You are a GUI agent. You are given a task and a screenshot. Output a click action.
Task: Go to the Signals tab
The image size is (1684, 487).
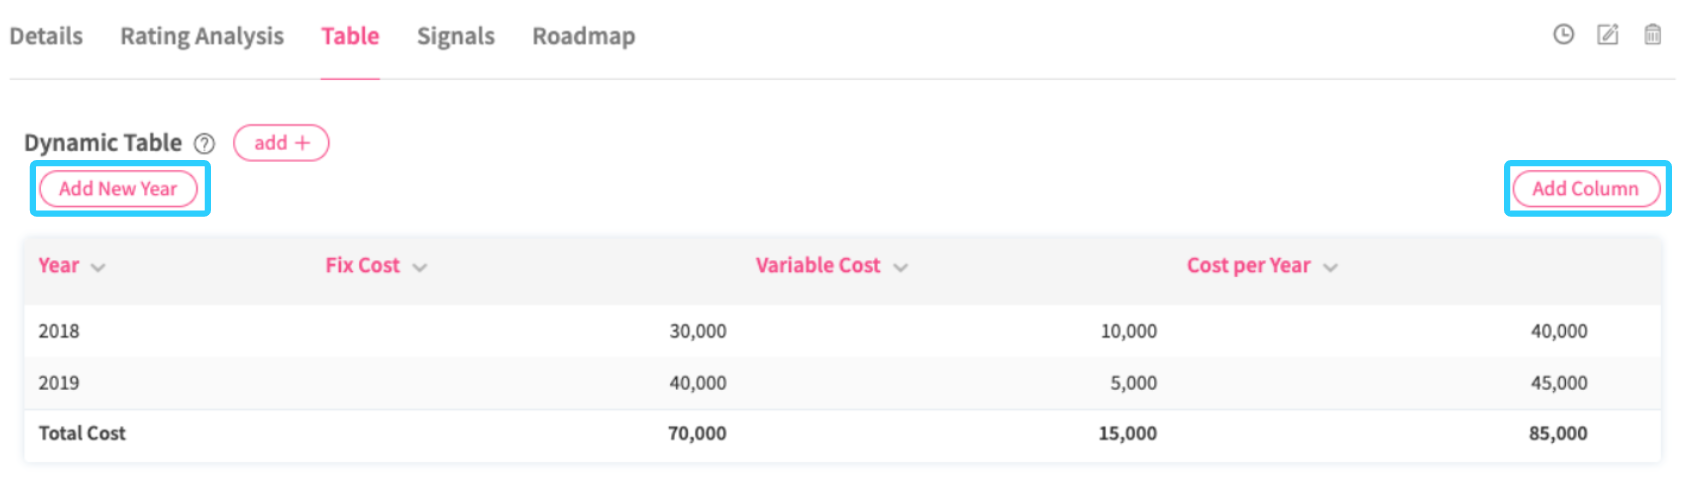455,37
